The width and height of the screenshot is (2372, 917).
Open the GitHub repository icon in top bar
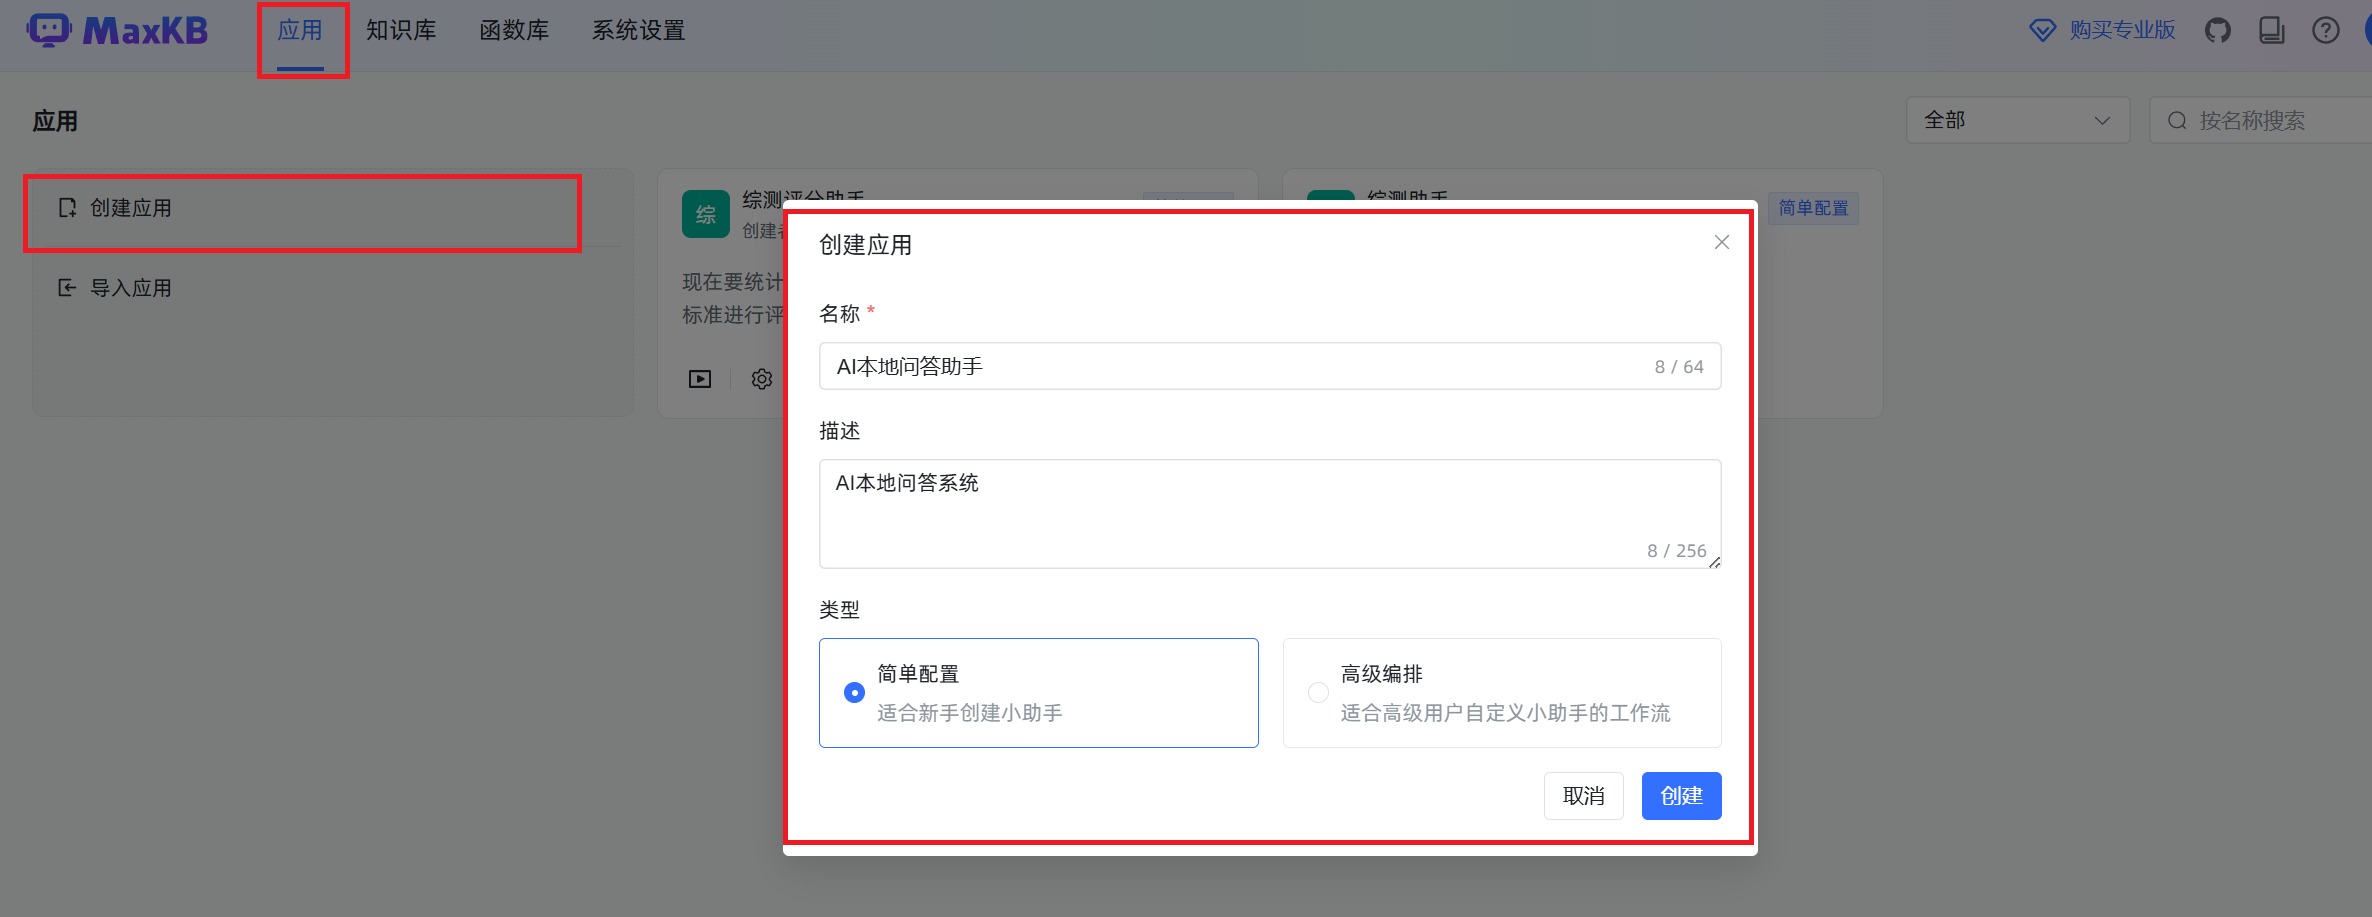pyautogui.click(x=2218, y=30)
